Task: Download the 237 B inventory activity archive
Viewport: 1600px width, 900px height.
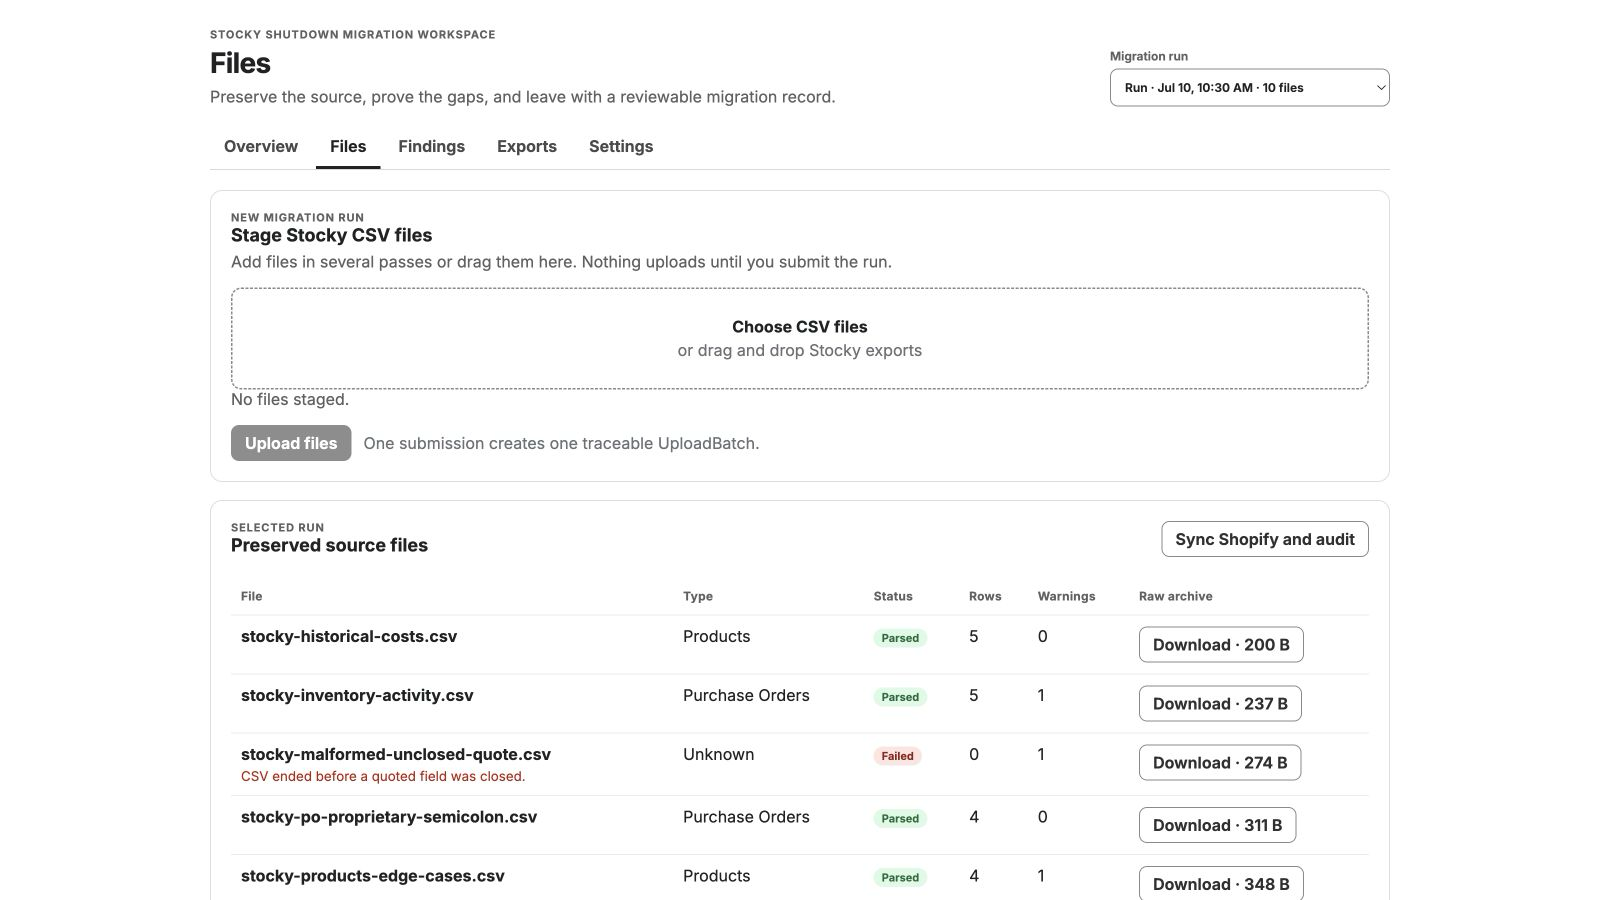Action: click(x=1220, y=703)
